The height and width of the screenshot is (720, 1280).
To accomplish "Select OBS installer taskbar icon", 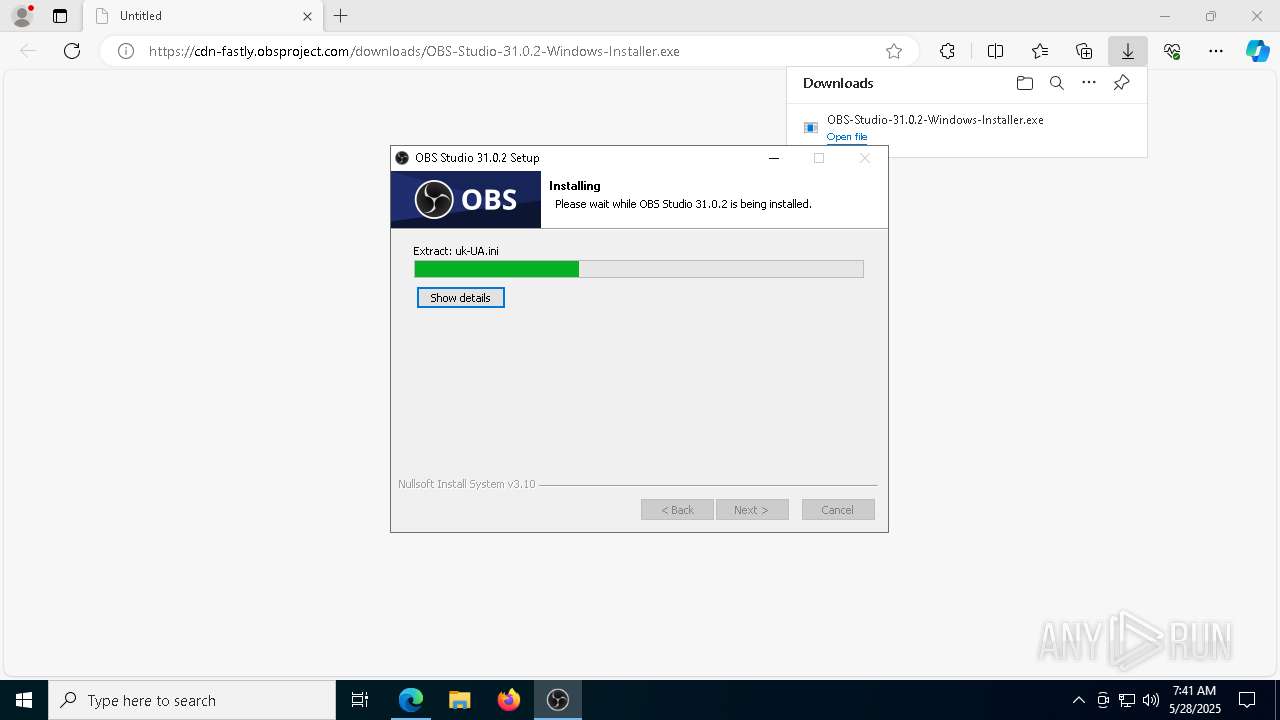I will click(558, 700).
